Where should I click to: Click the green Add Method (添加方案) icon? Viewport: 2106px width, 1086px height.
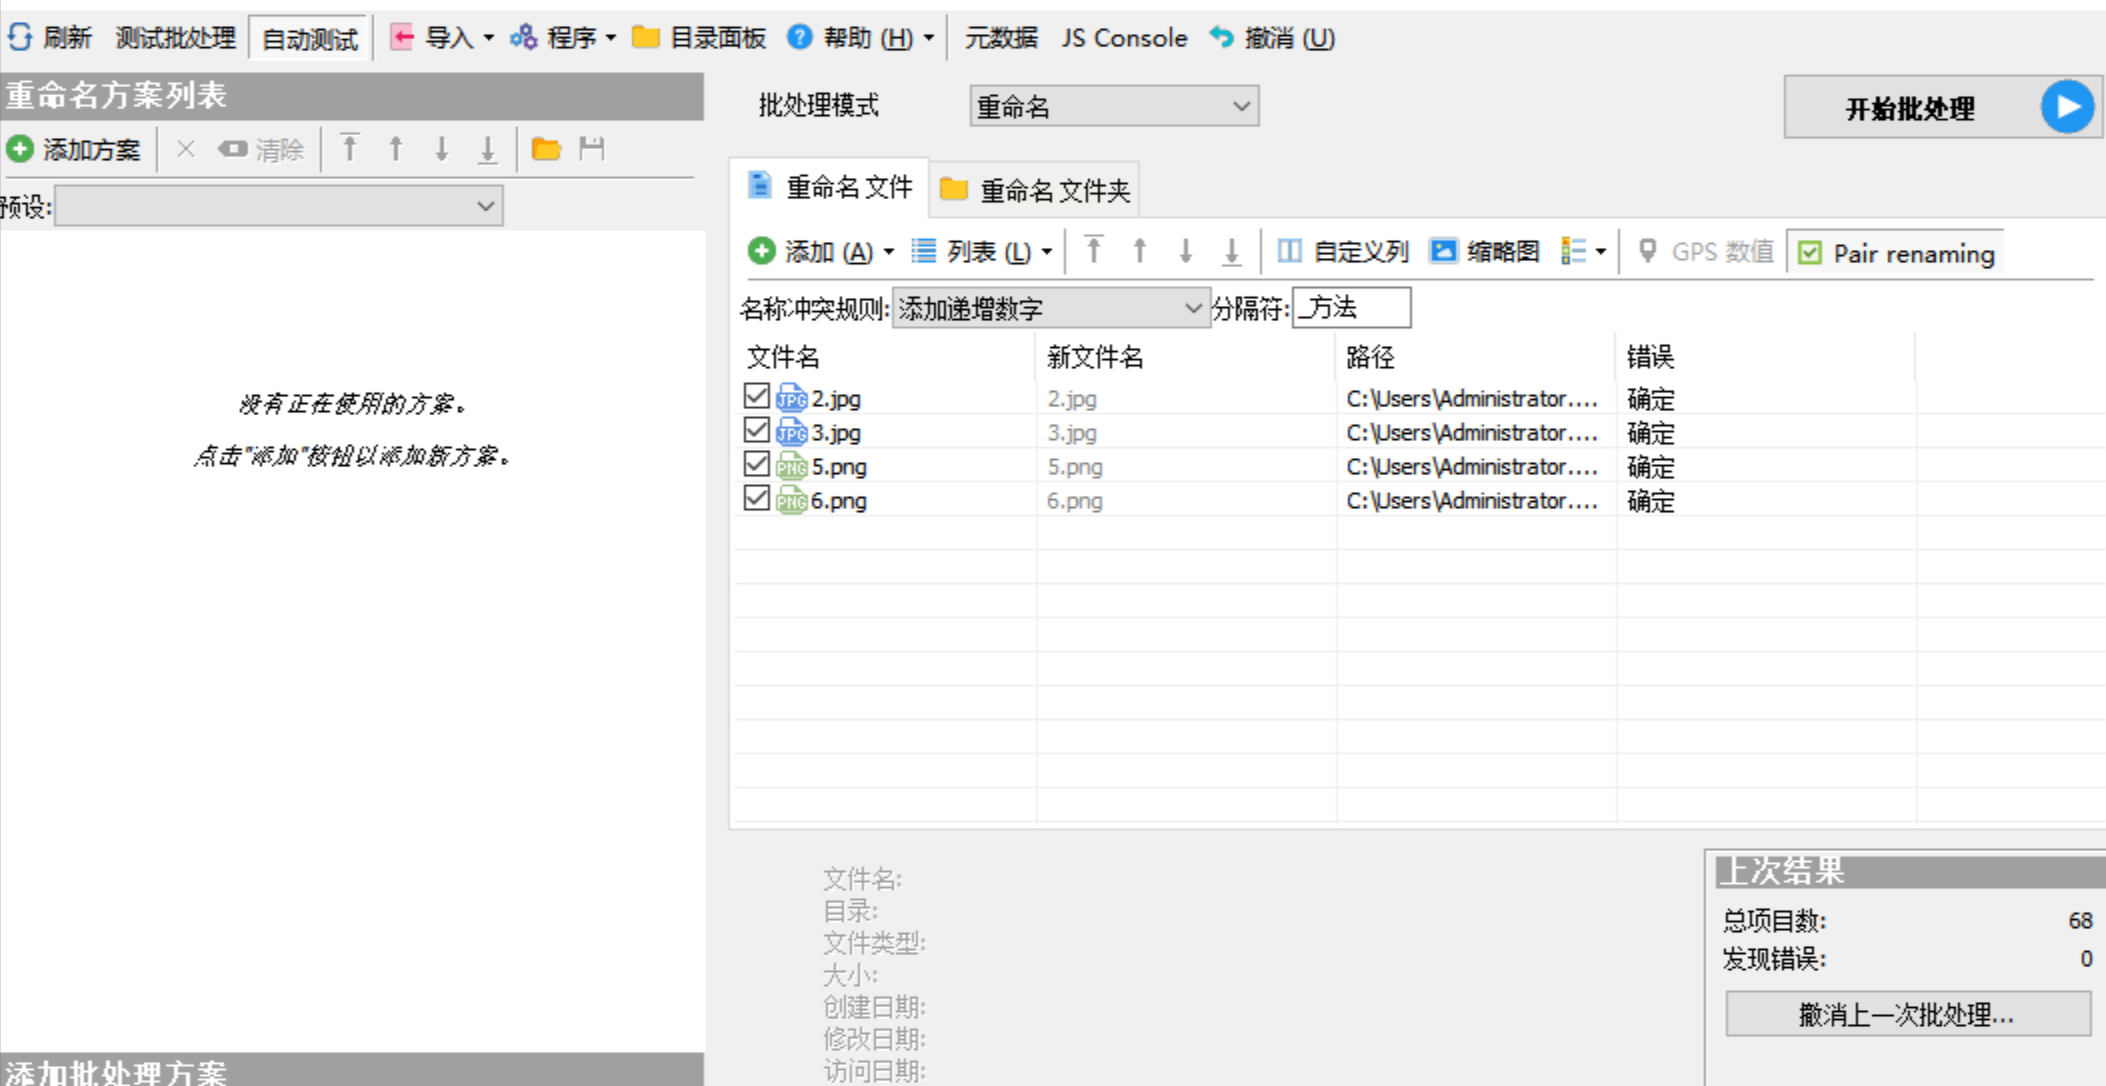tap(20, 150)
